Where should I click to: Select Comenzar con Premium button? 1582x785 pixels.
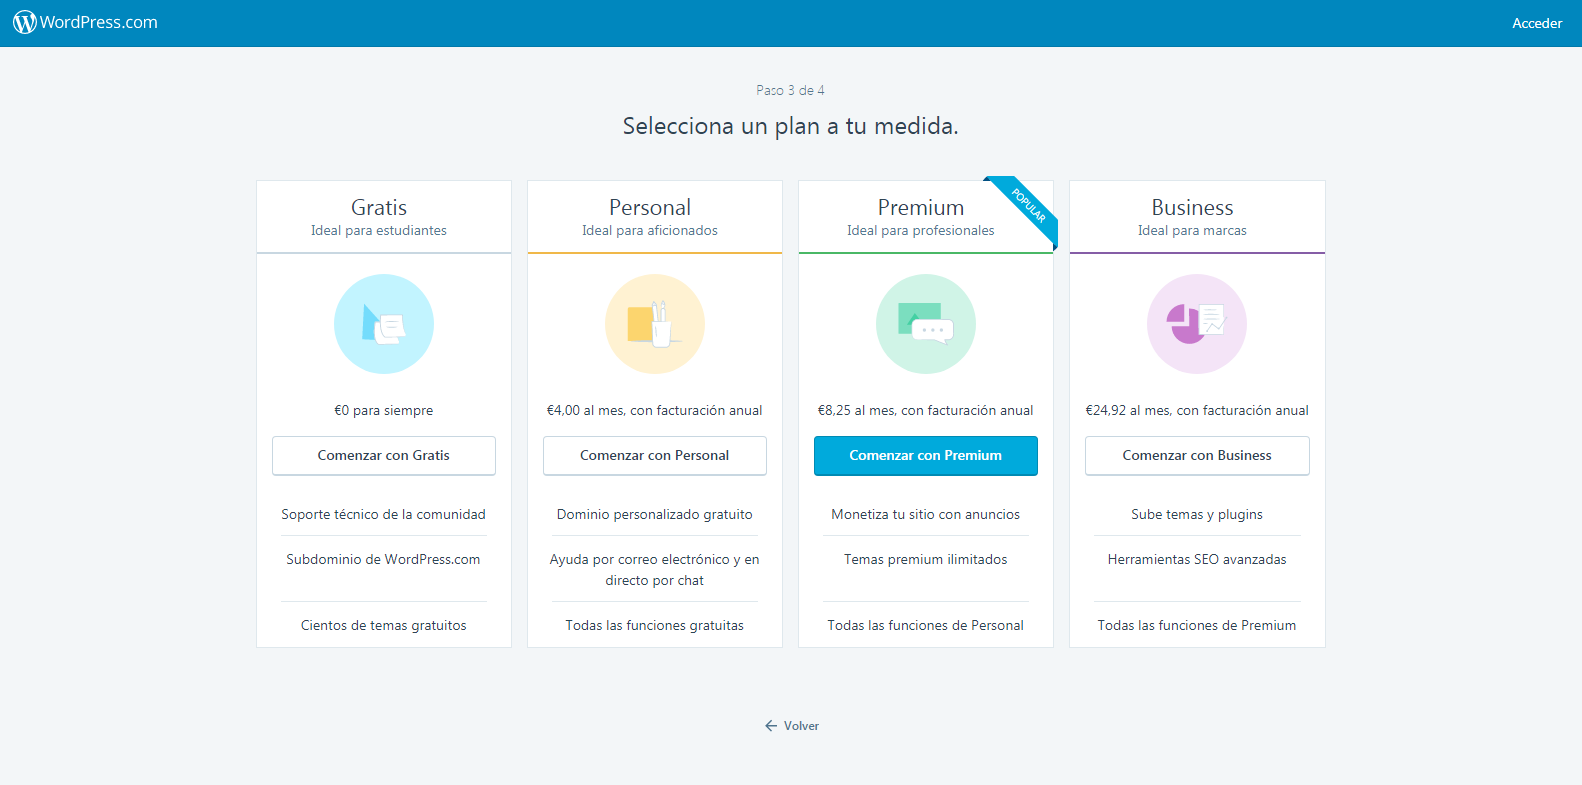(x=926, y=455)
